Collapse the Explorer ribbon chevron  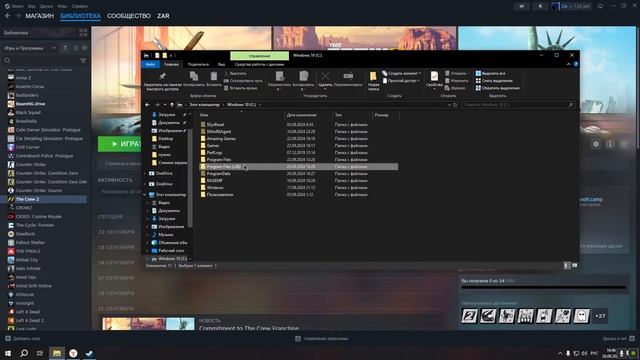569,64
